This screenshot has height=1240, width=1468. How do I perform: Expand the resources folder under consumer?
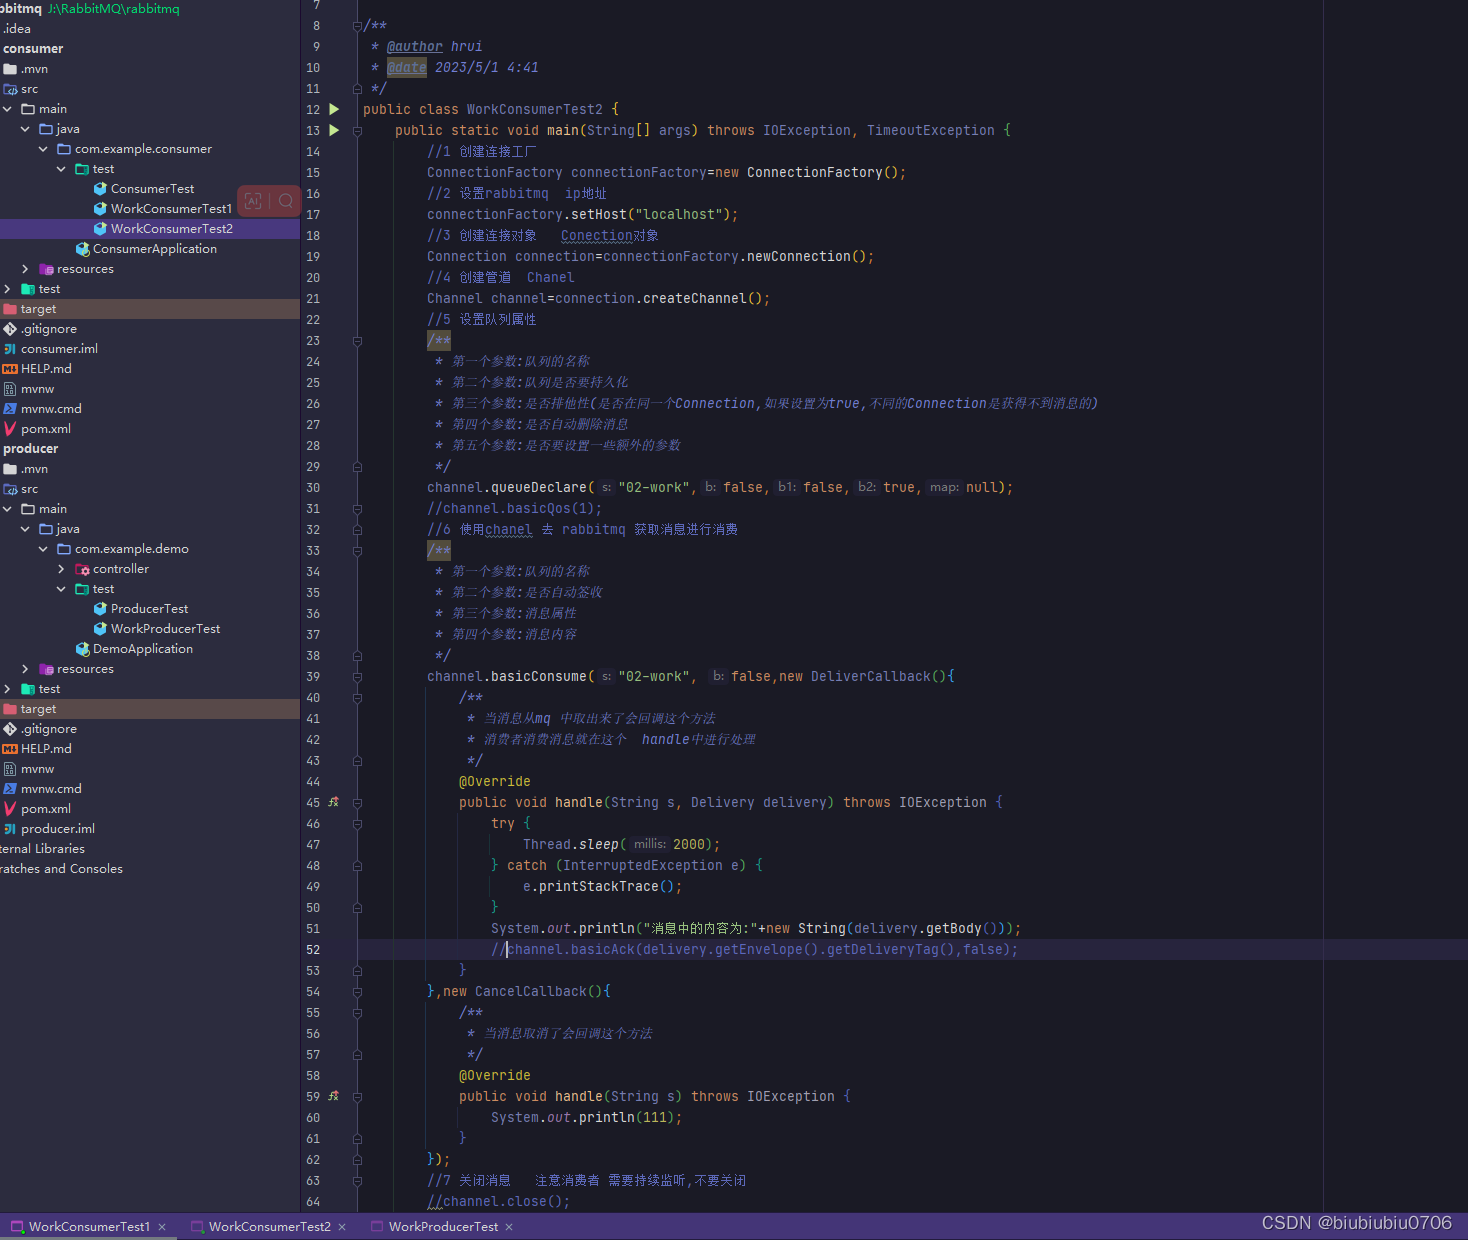tap(24, 268)
